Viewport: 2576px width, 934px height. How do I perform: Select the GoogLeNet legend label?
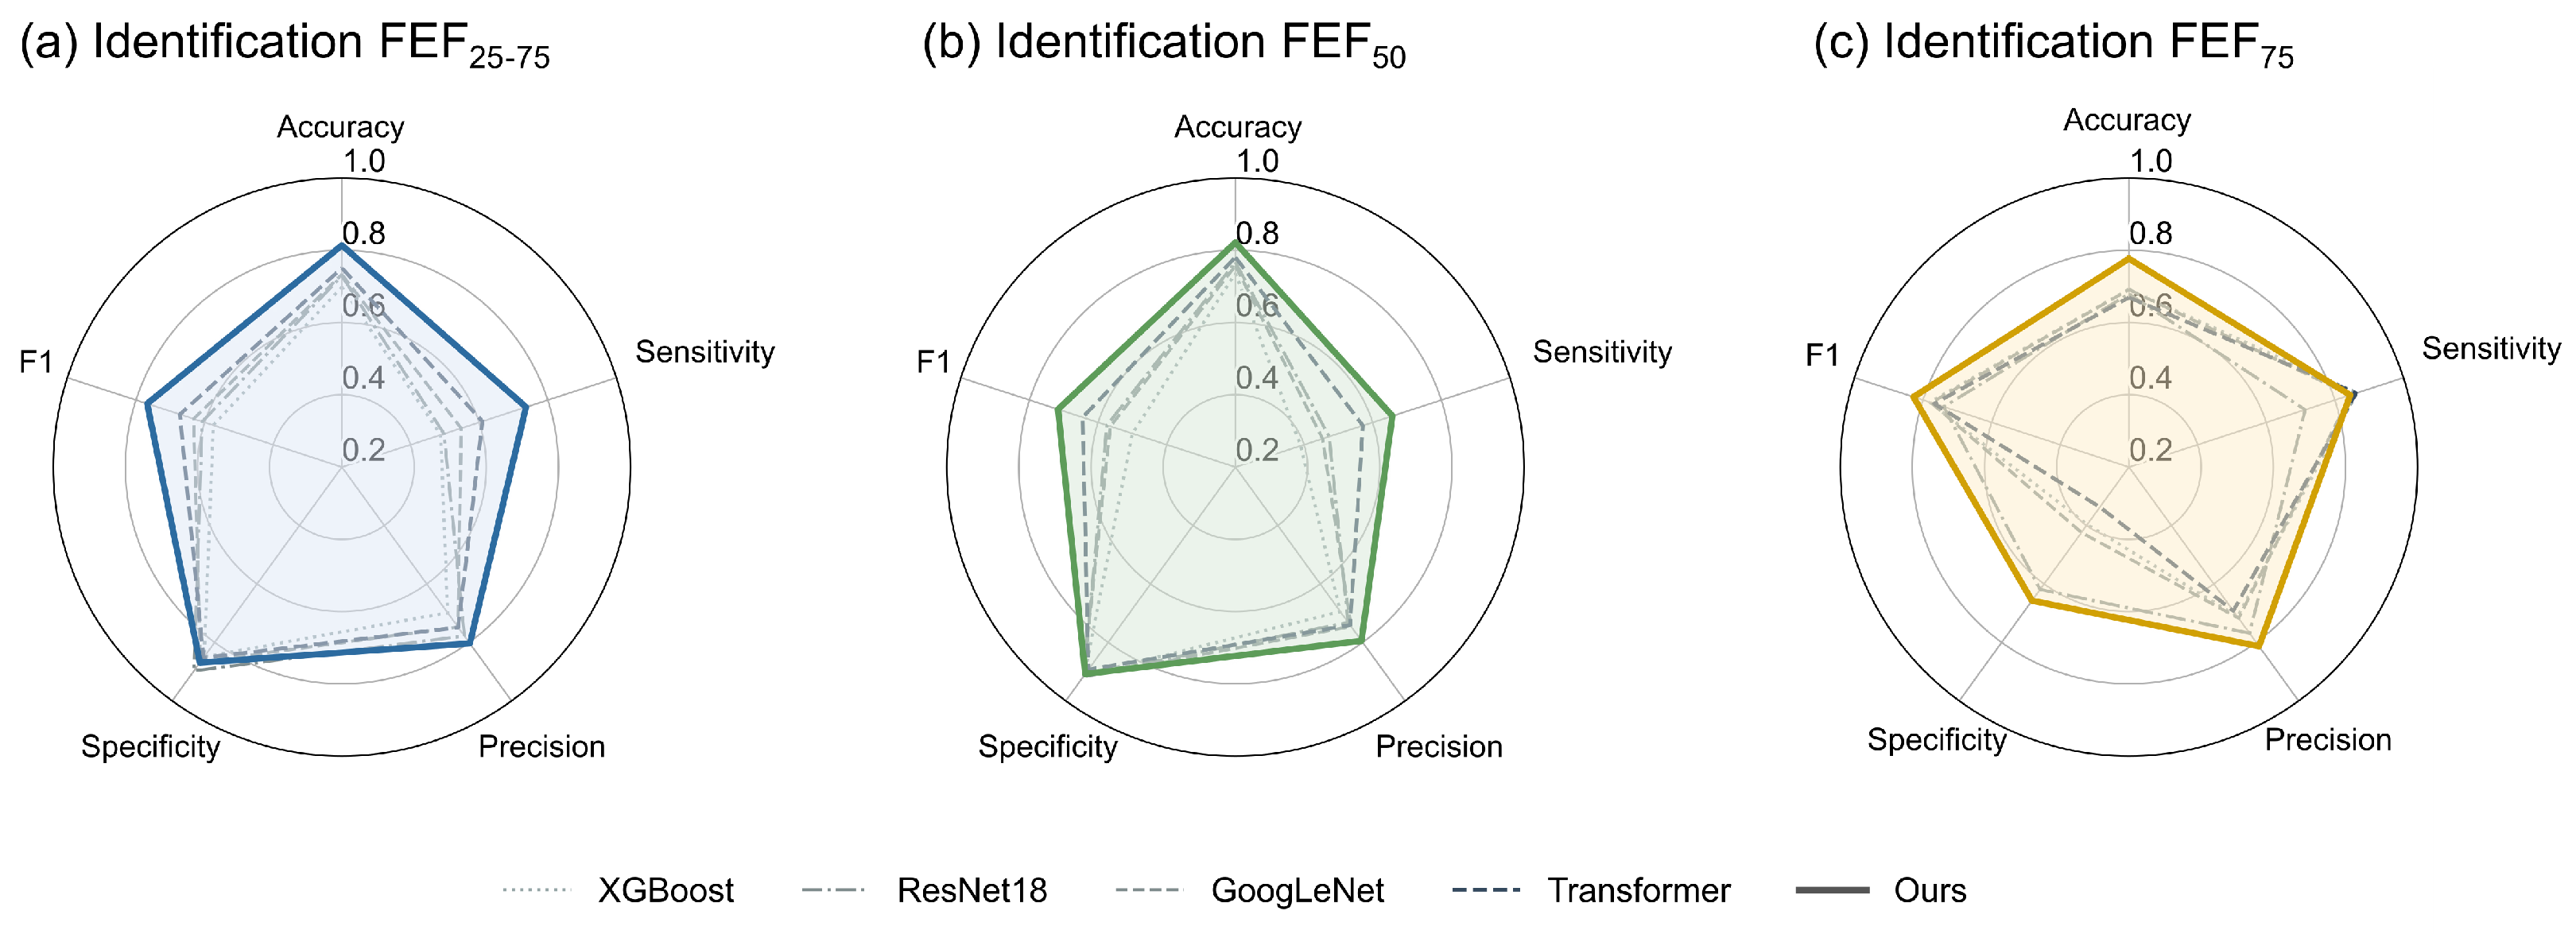click(1297, 890)
